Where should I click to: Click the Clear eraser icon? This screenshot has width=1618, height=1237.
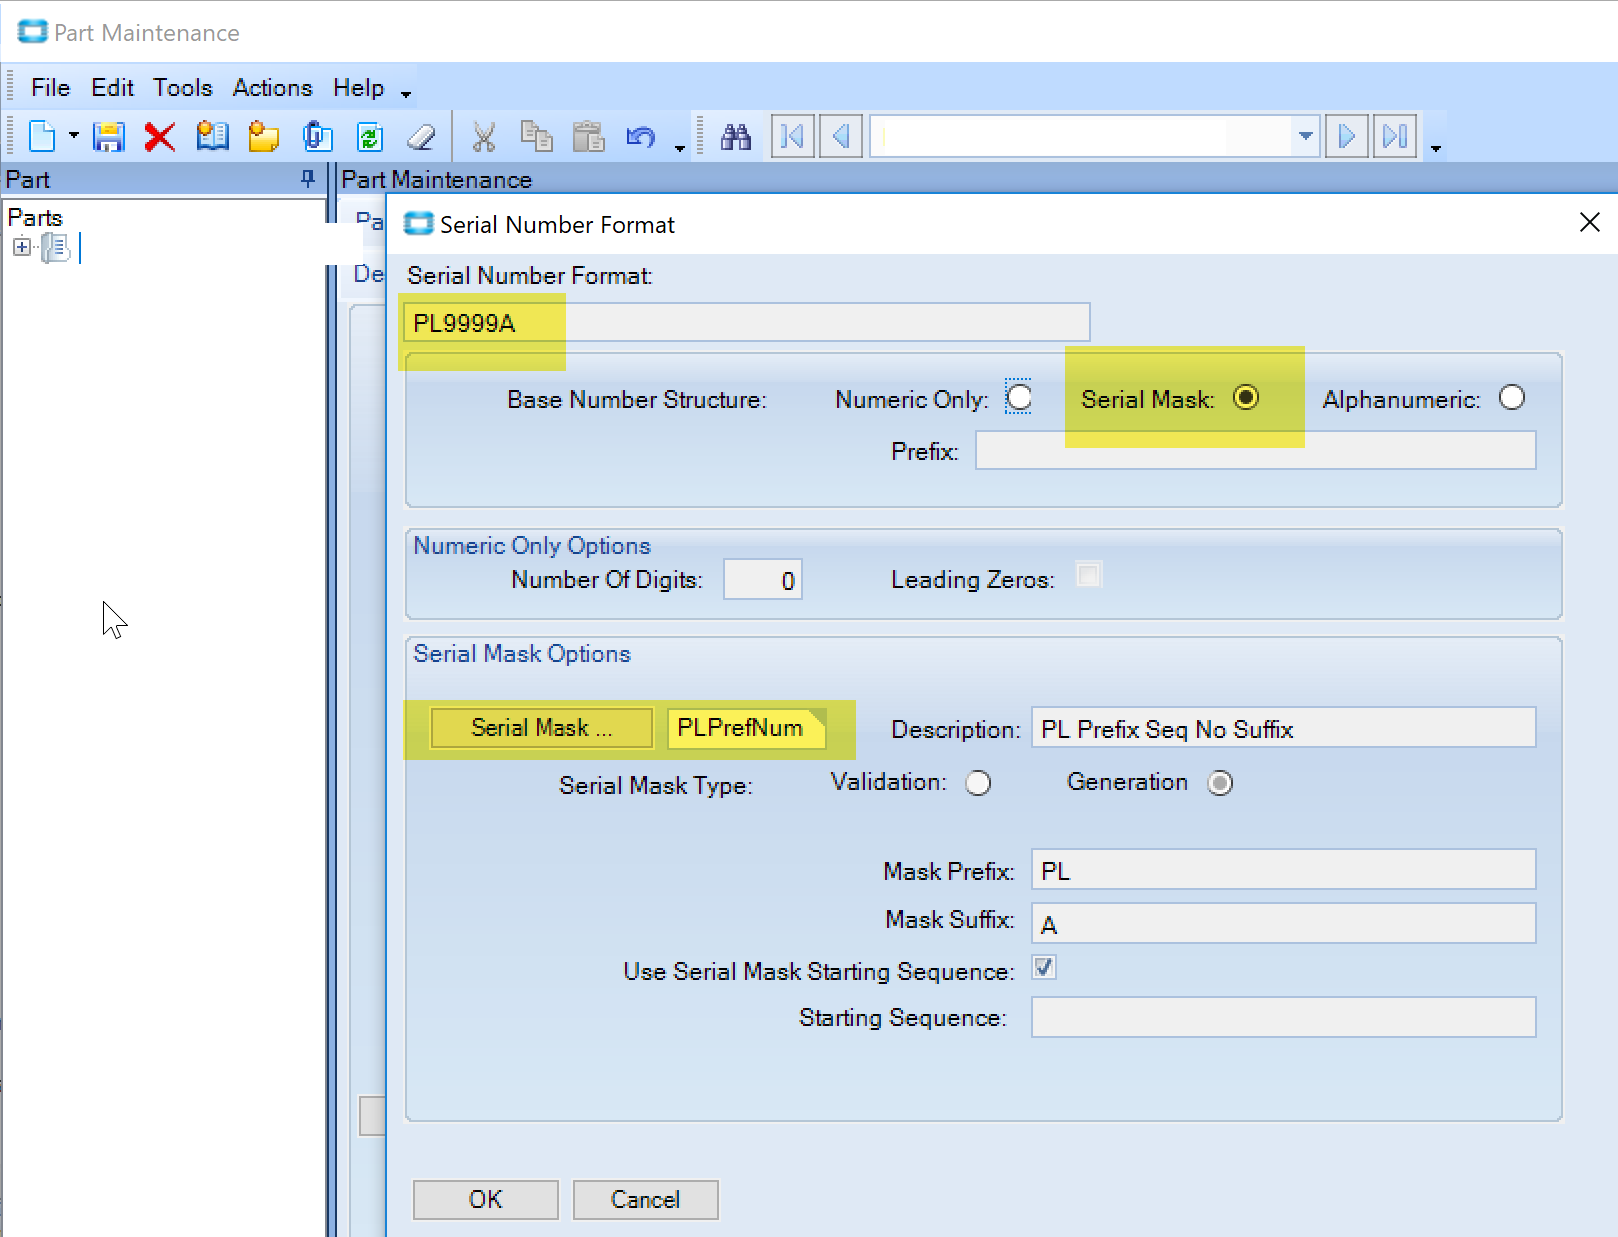point(421,136)
